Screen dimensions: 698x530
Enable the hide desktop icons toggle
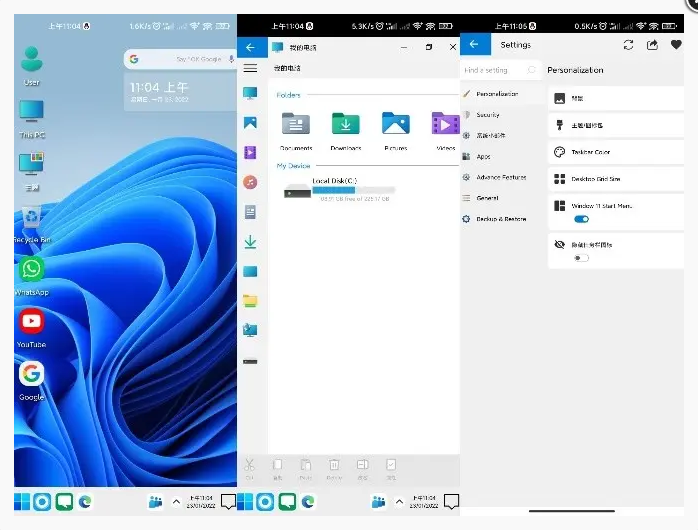[581, 258]
